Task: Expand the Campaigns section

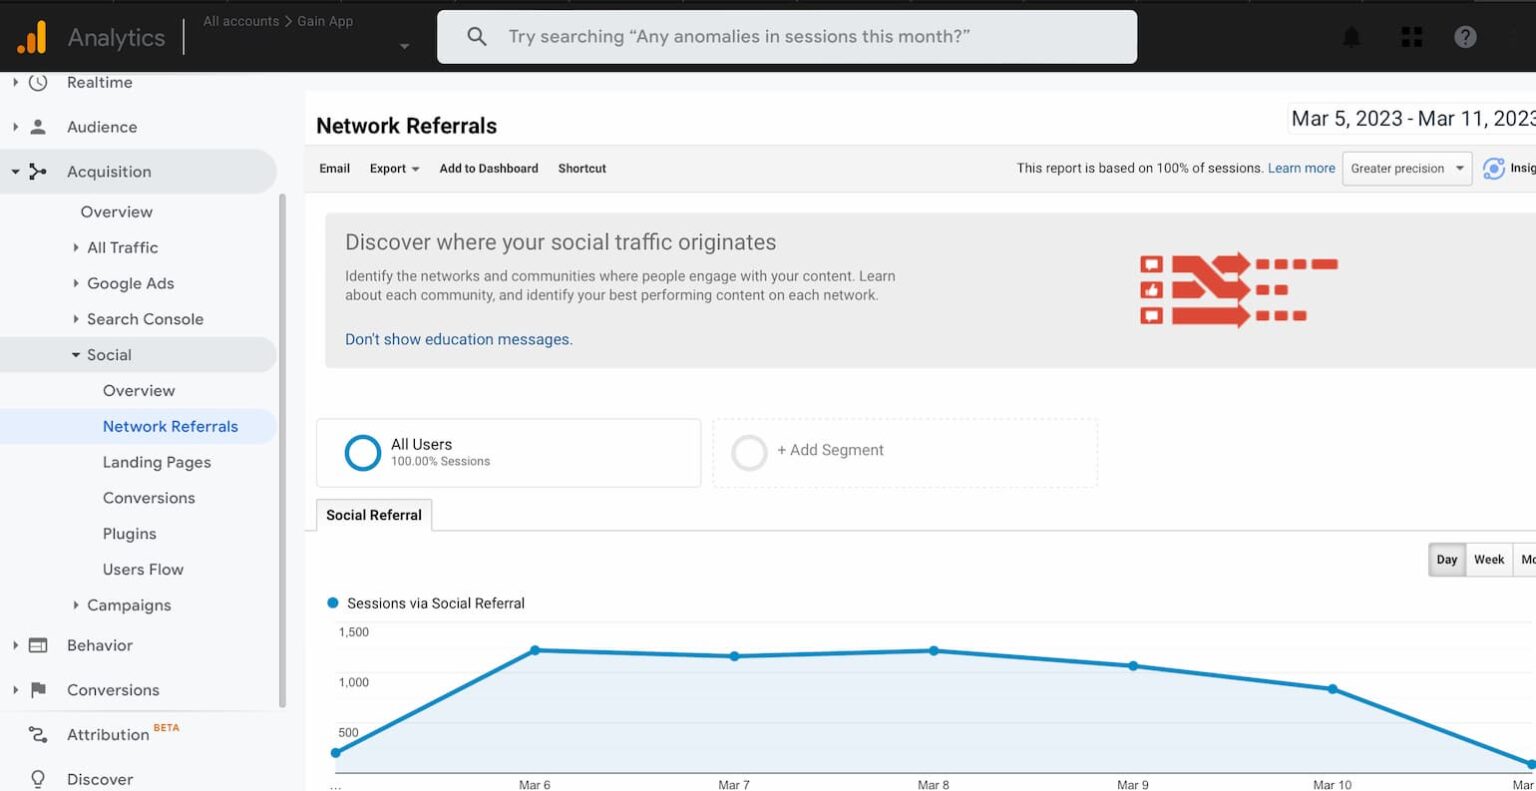Action: tap(75, 605)
